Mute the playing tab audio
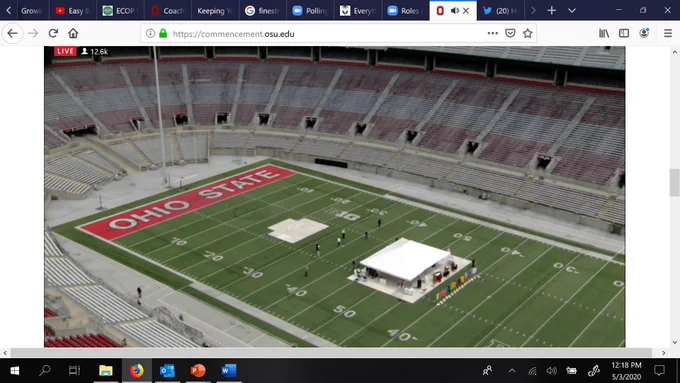The image size is (680, 383). pyautogui.click(x=454, y=11)
